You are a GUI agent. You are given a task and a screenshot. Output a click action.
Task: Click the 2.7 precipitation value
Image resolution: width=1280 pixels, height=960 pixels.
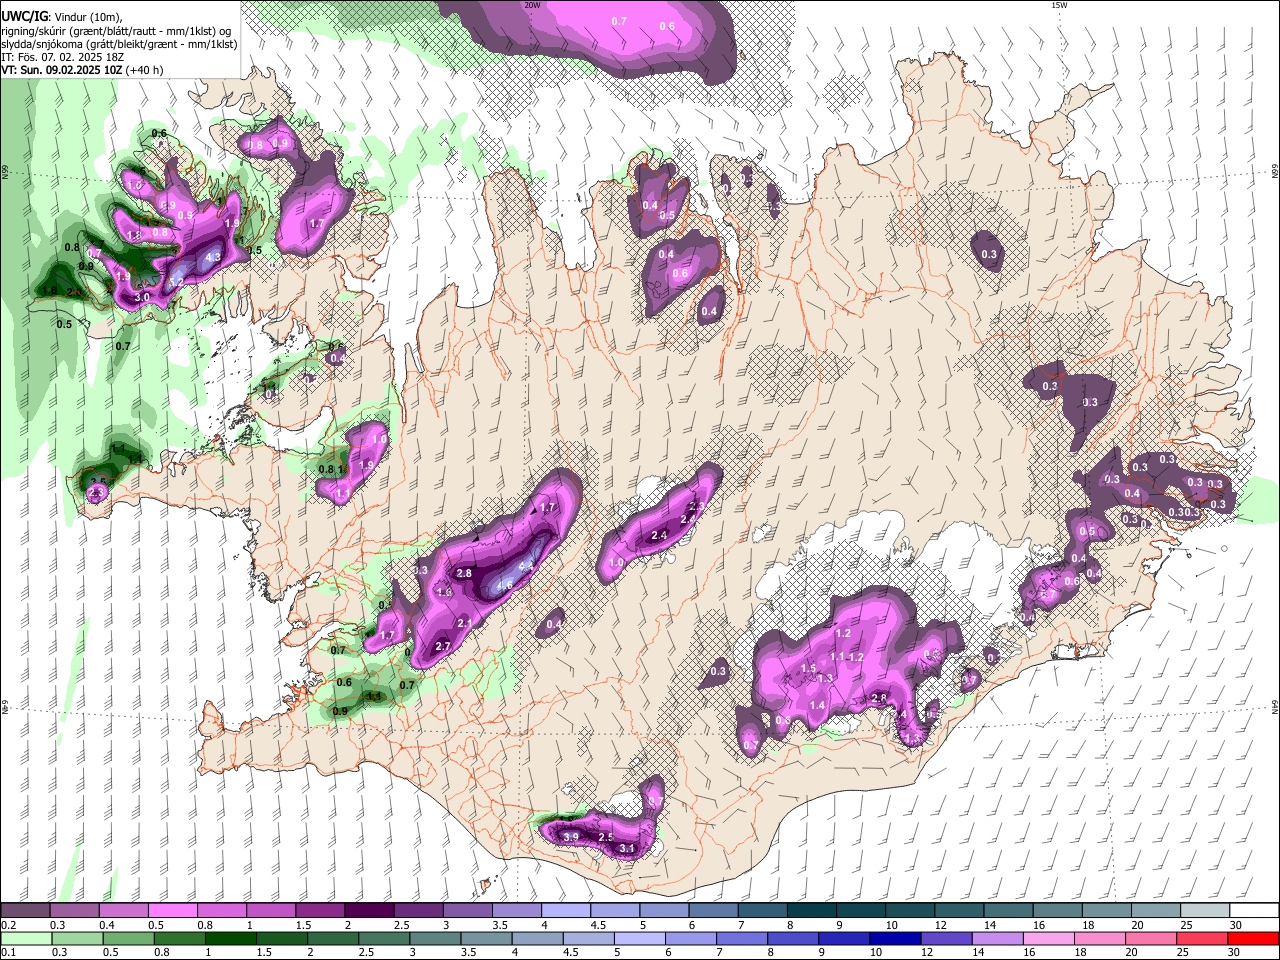[443, 647]
